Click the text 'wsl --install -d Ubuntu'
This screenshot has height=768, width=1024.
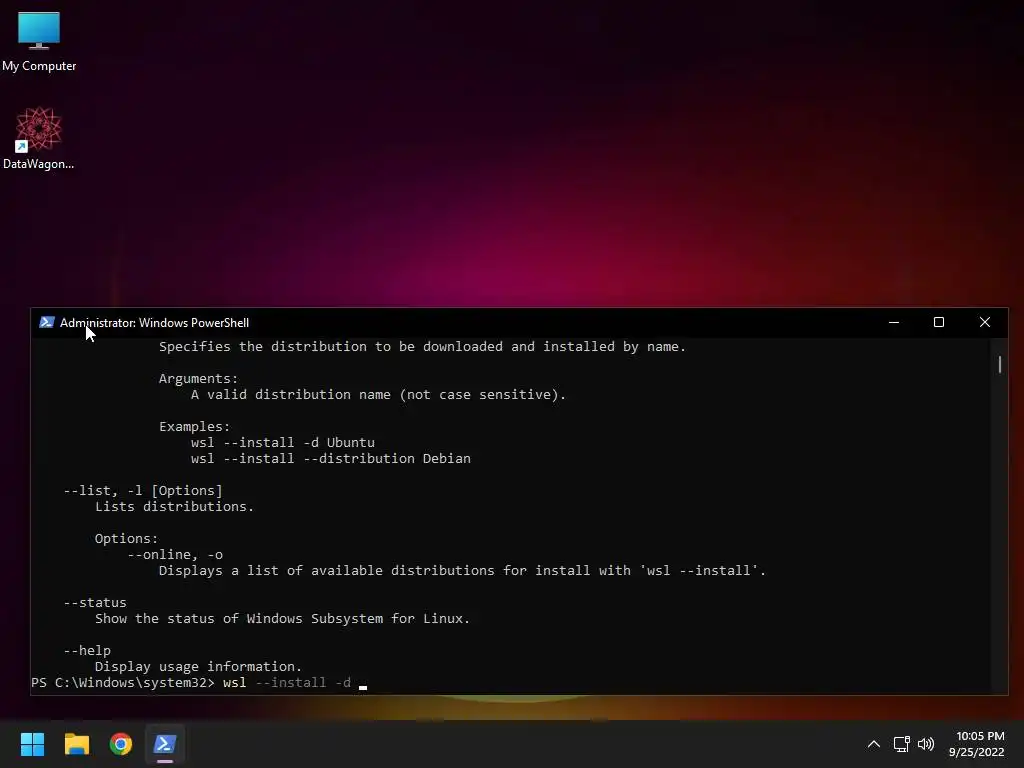(x=283, y=442)
